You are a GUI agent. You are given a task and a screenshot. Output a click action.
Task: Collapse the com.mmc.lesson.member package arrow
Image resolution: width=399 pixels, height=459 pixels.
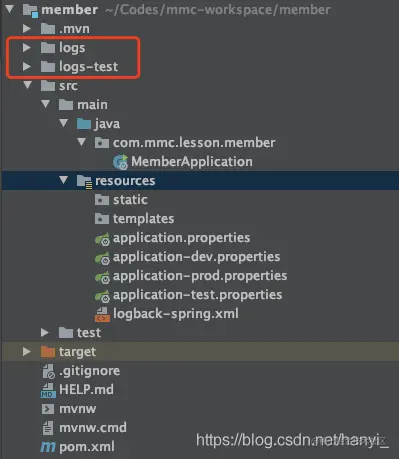coord(81,142)
